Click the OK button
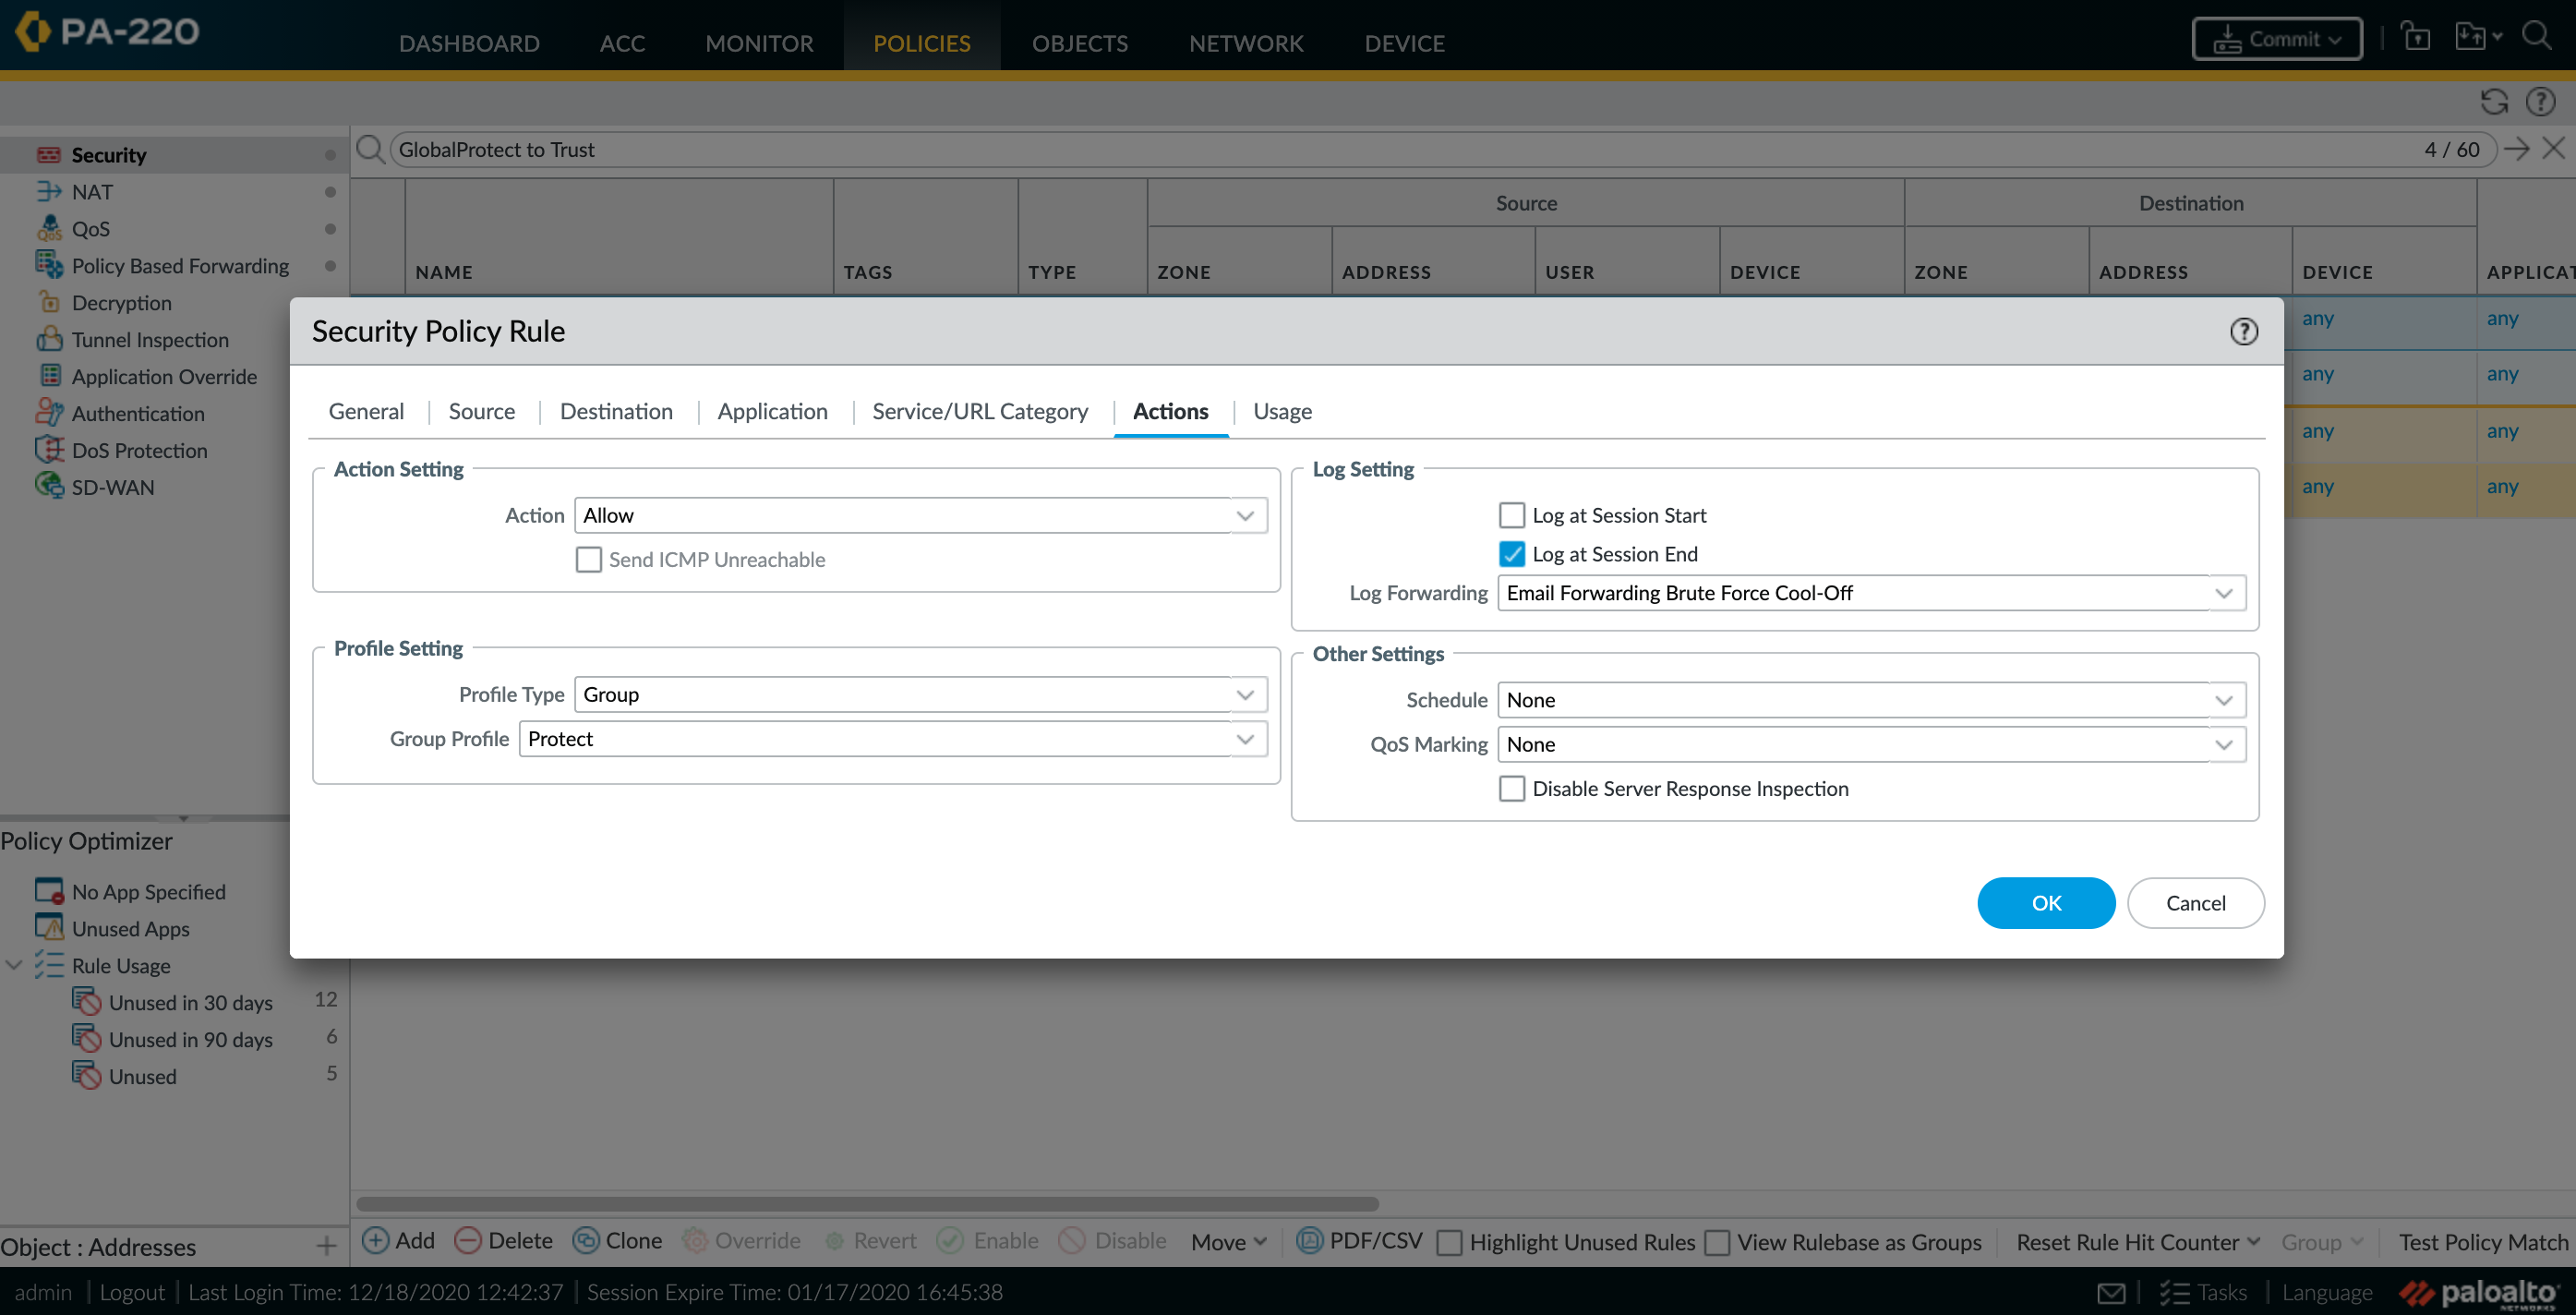2576x1315 pixels. 2045,902
